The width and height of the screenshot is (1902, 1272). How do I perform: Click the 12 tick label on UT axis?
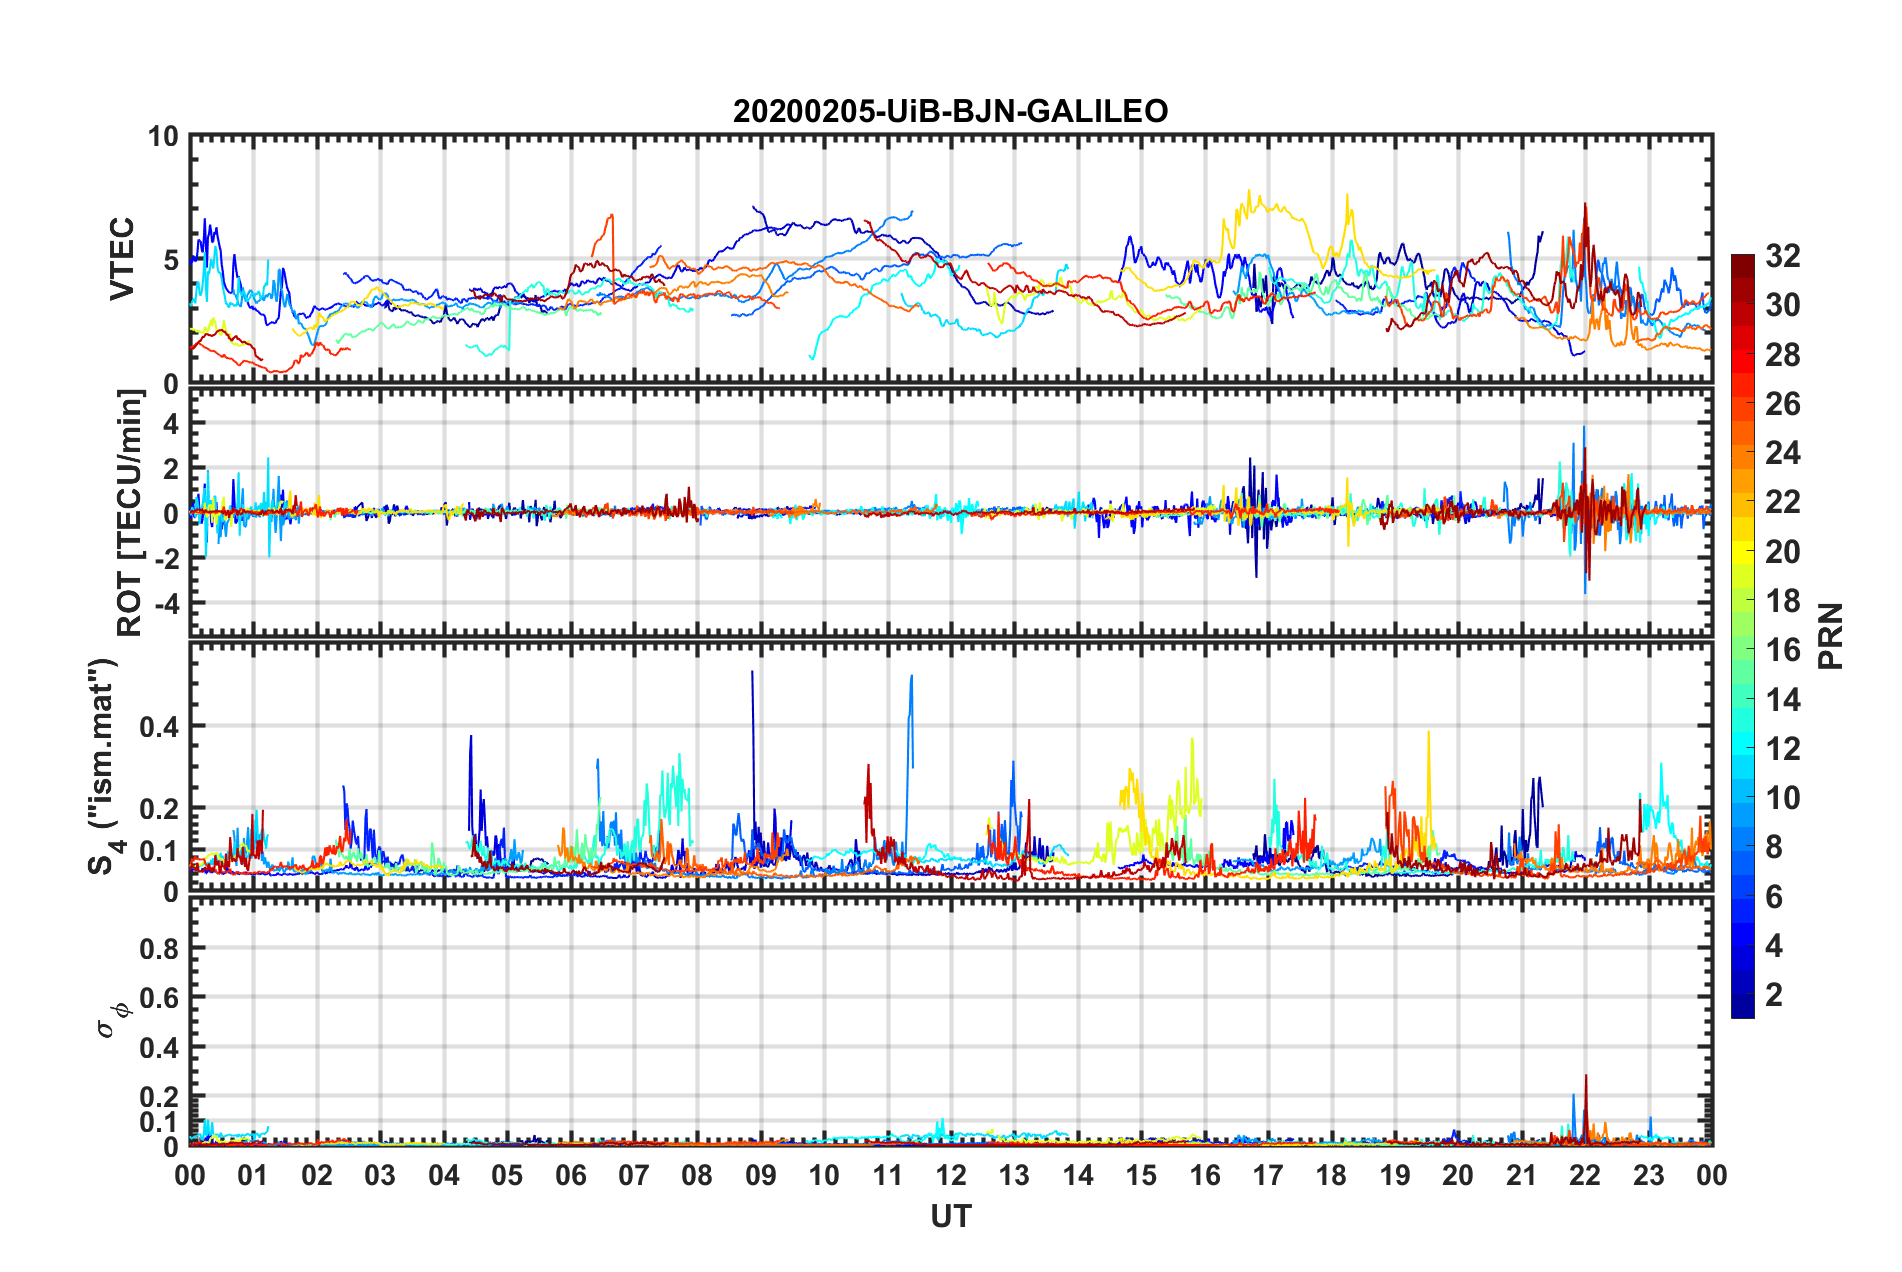pos(951,1175)
